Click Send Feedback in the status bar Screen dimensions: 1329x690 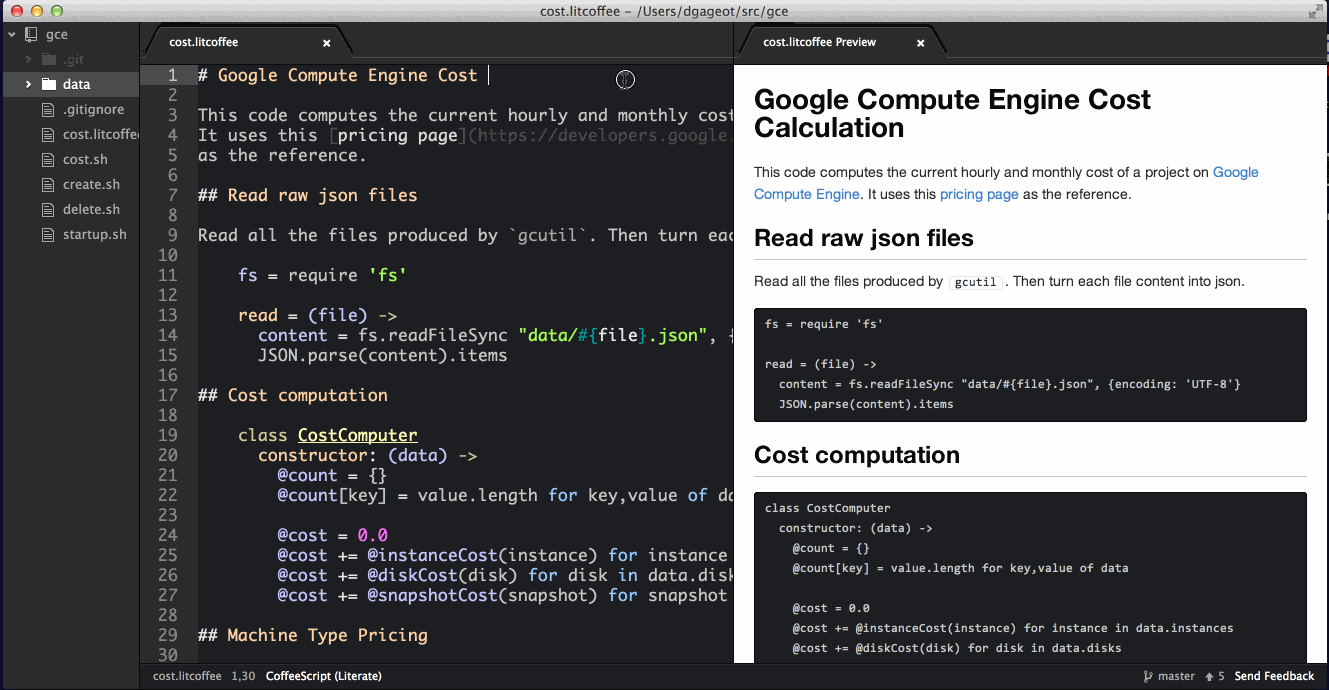pos(1274,676)
